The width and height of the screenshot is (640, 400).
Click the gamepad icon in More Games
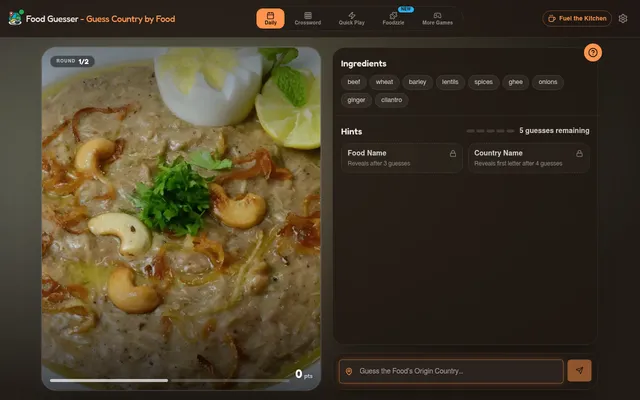tap(437, 16)
